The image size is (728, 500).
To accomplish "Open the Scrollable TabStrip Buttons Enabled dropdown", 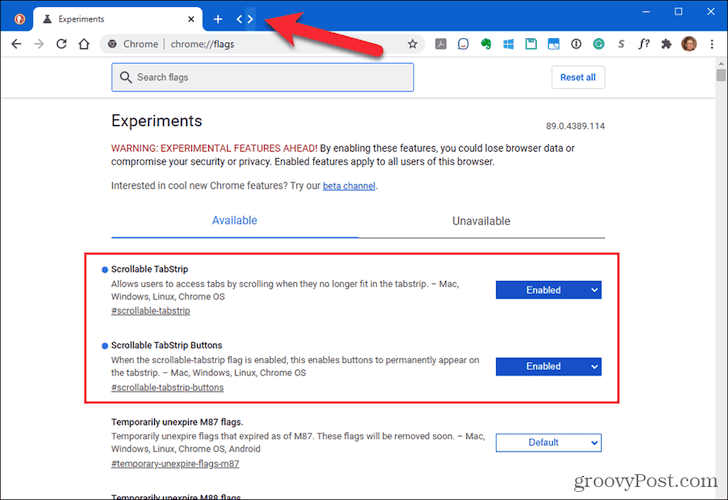I will coord(548,367).
